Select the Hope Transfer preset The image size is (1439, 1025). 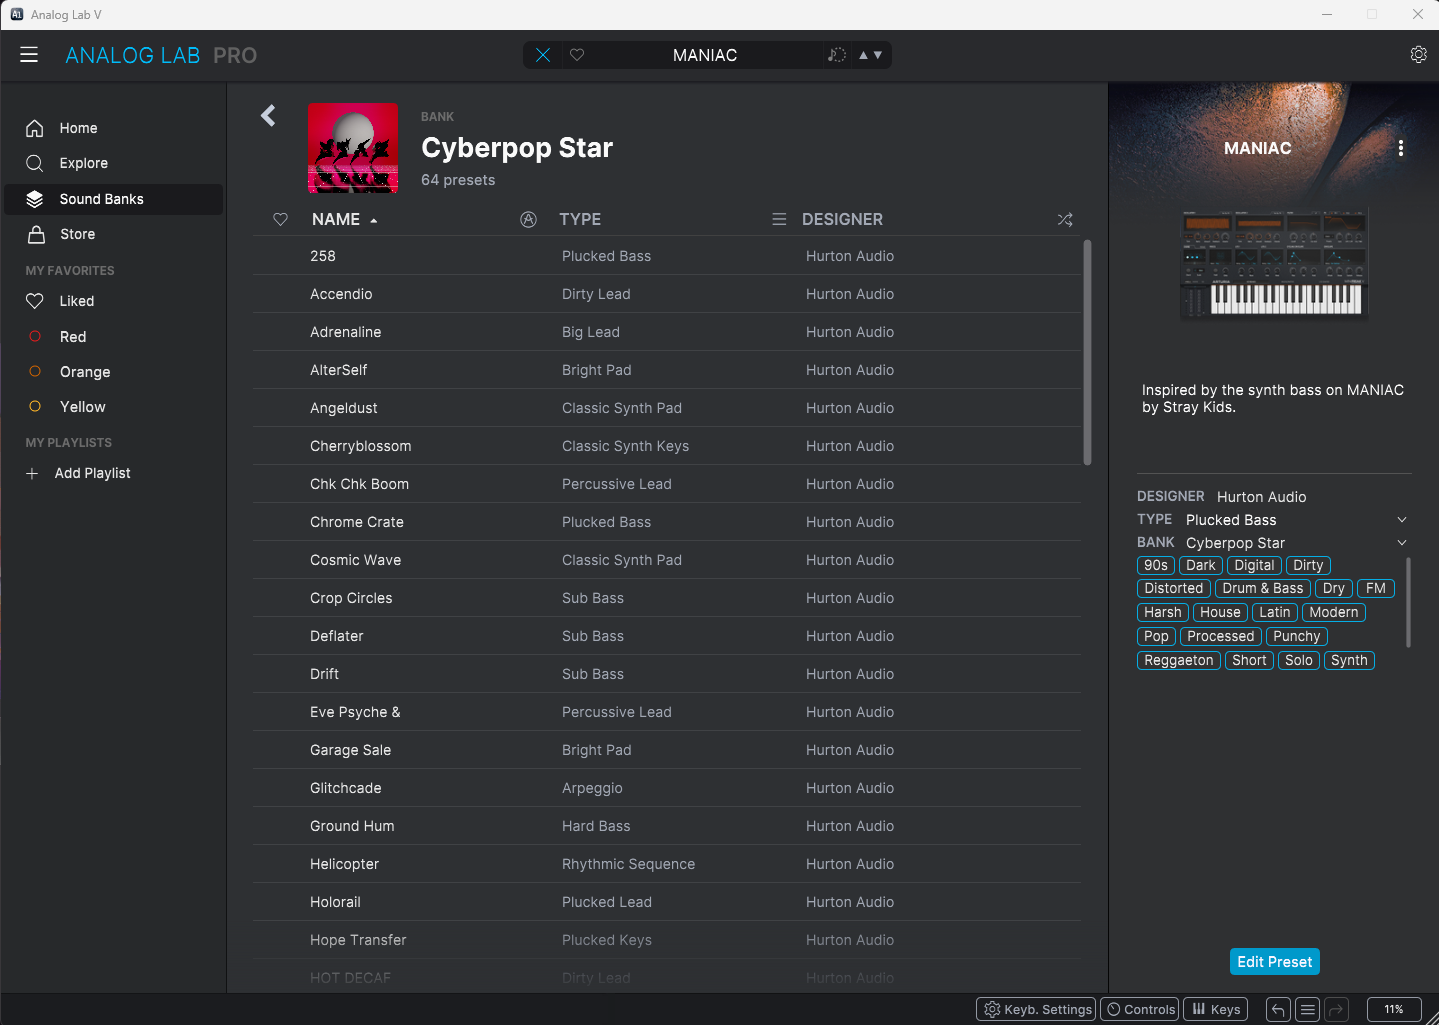click(667, 940)
